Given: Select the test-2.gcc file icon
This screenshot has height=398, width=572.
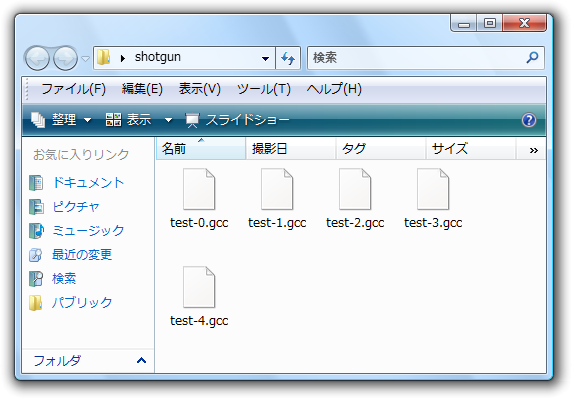Looking at the screenshot, I should pyautogui.click(x=355, y=189).
